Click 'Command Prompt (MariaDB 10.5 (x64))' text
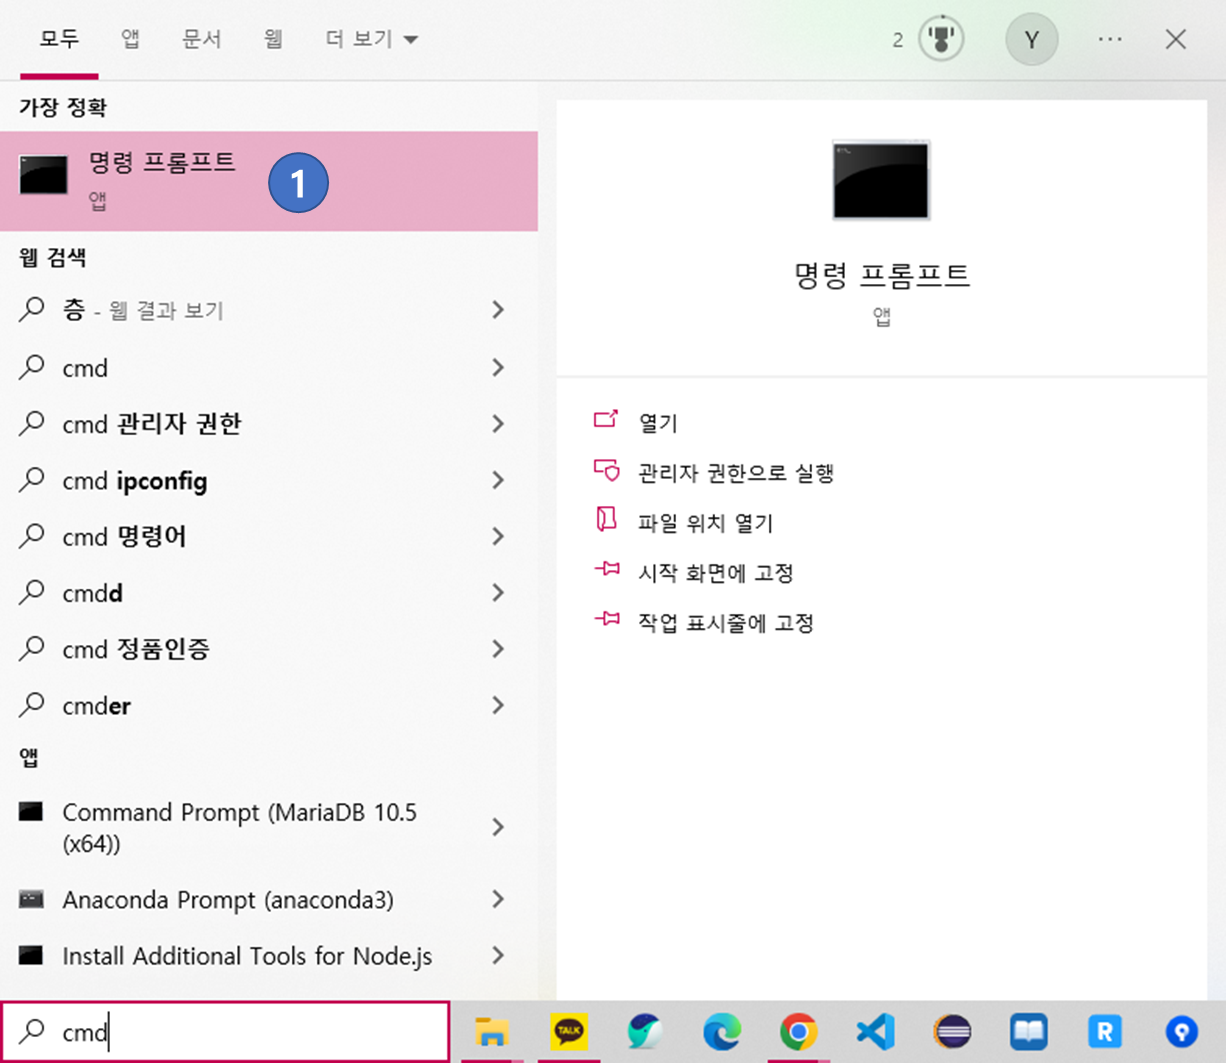This screenshot has height=1063, width=1226. point(240,827)
